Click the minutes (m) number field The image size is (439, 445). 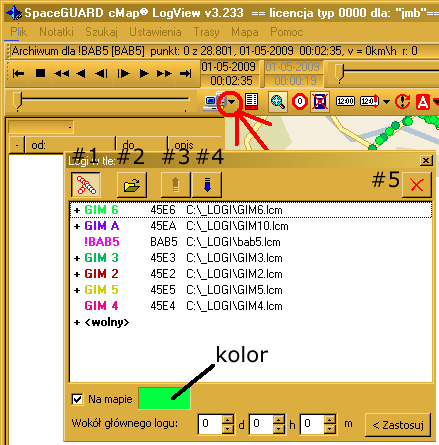(x=312, y=424)
